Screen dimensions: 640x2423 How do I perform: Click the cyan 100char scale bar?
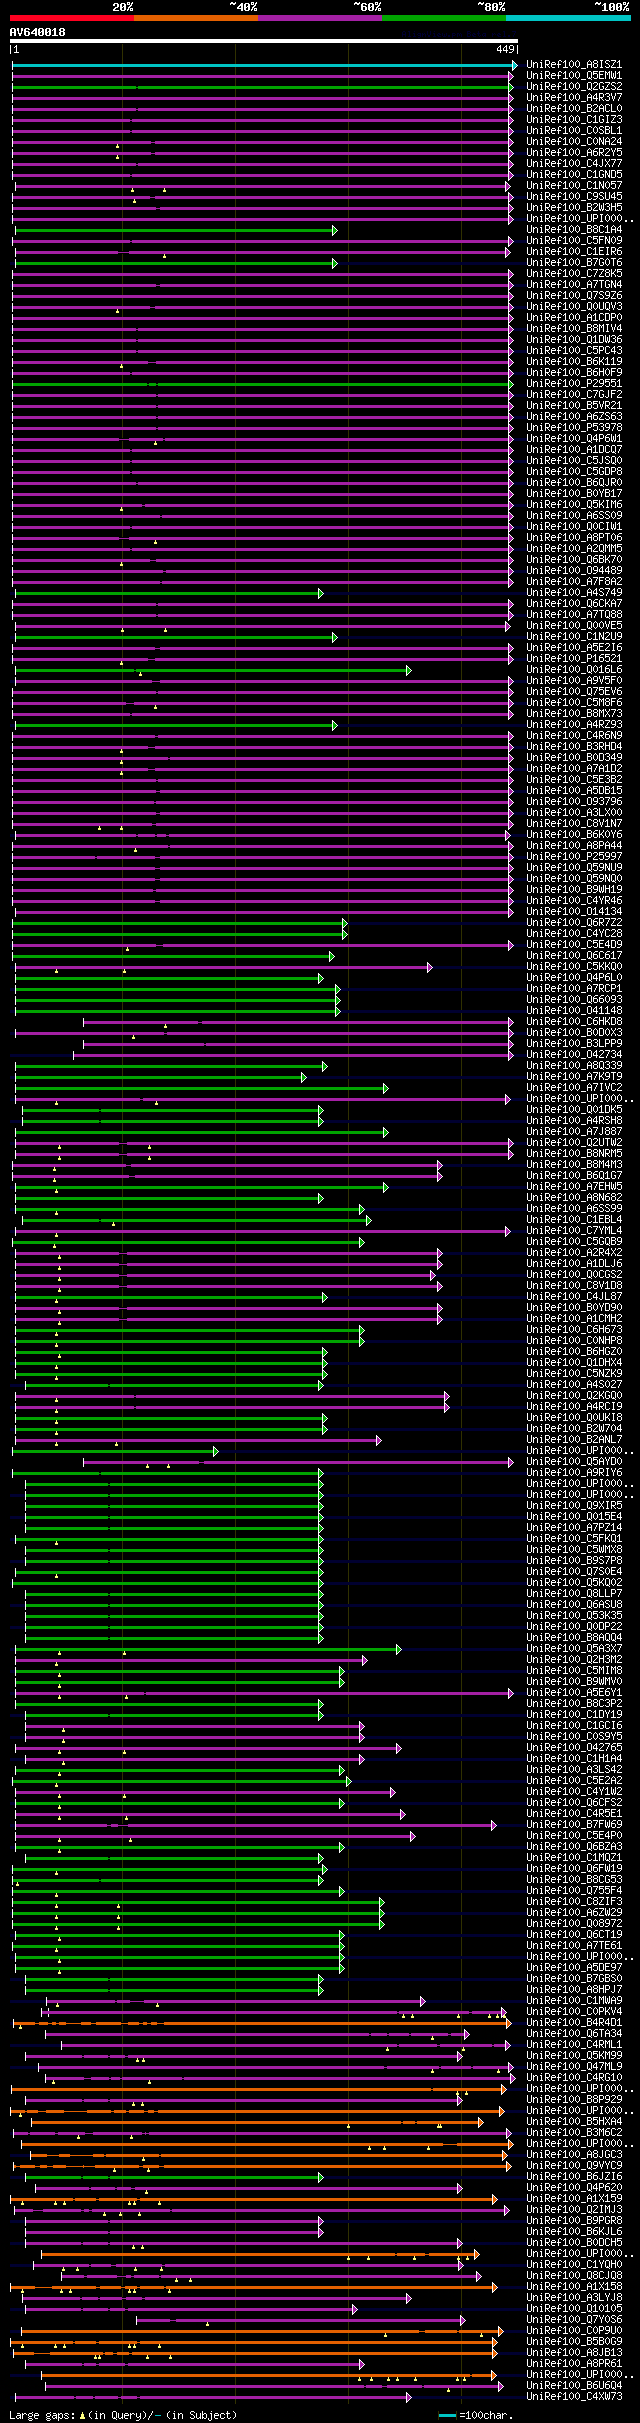click(x=447, y=2415)
